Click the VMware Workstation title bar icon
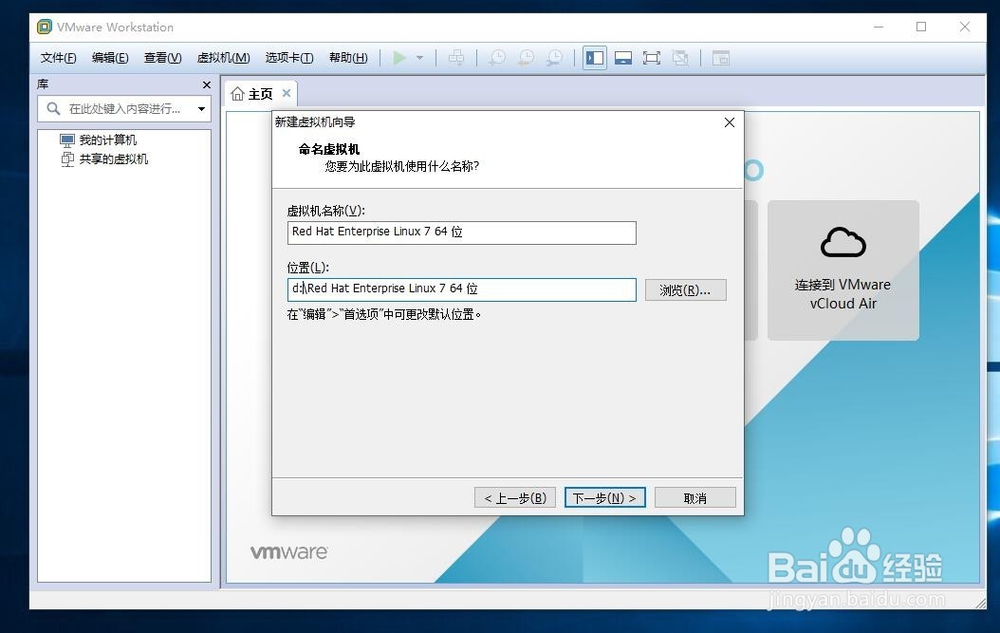The width and height of the screenshot is (1000, 633). [x=44, y=27]
